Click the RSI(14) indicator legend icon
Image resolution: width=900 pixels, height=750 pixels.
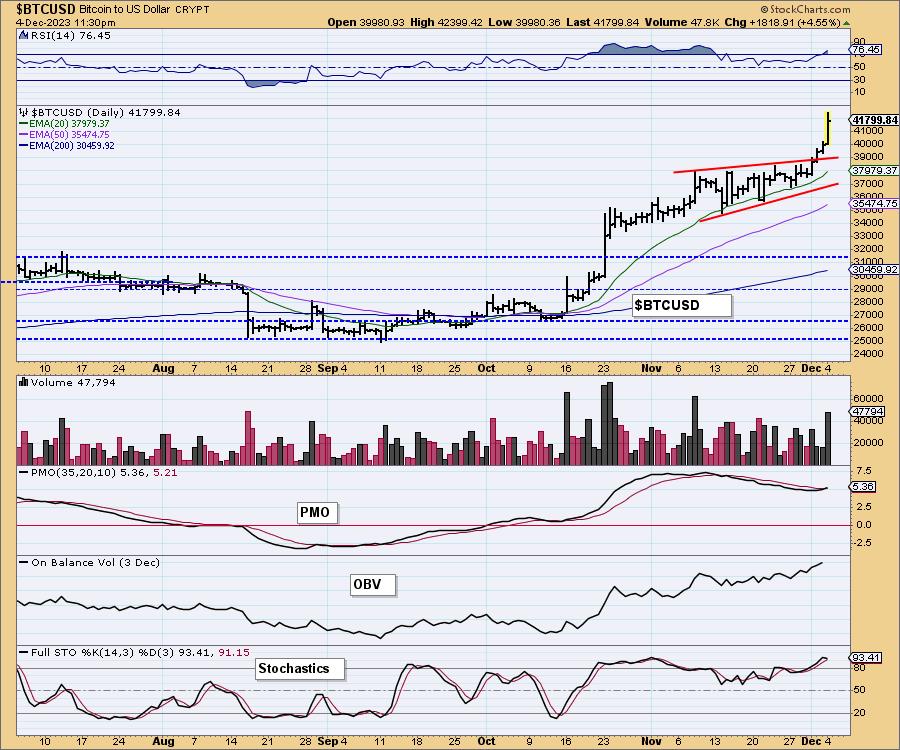tap(24, 35)
